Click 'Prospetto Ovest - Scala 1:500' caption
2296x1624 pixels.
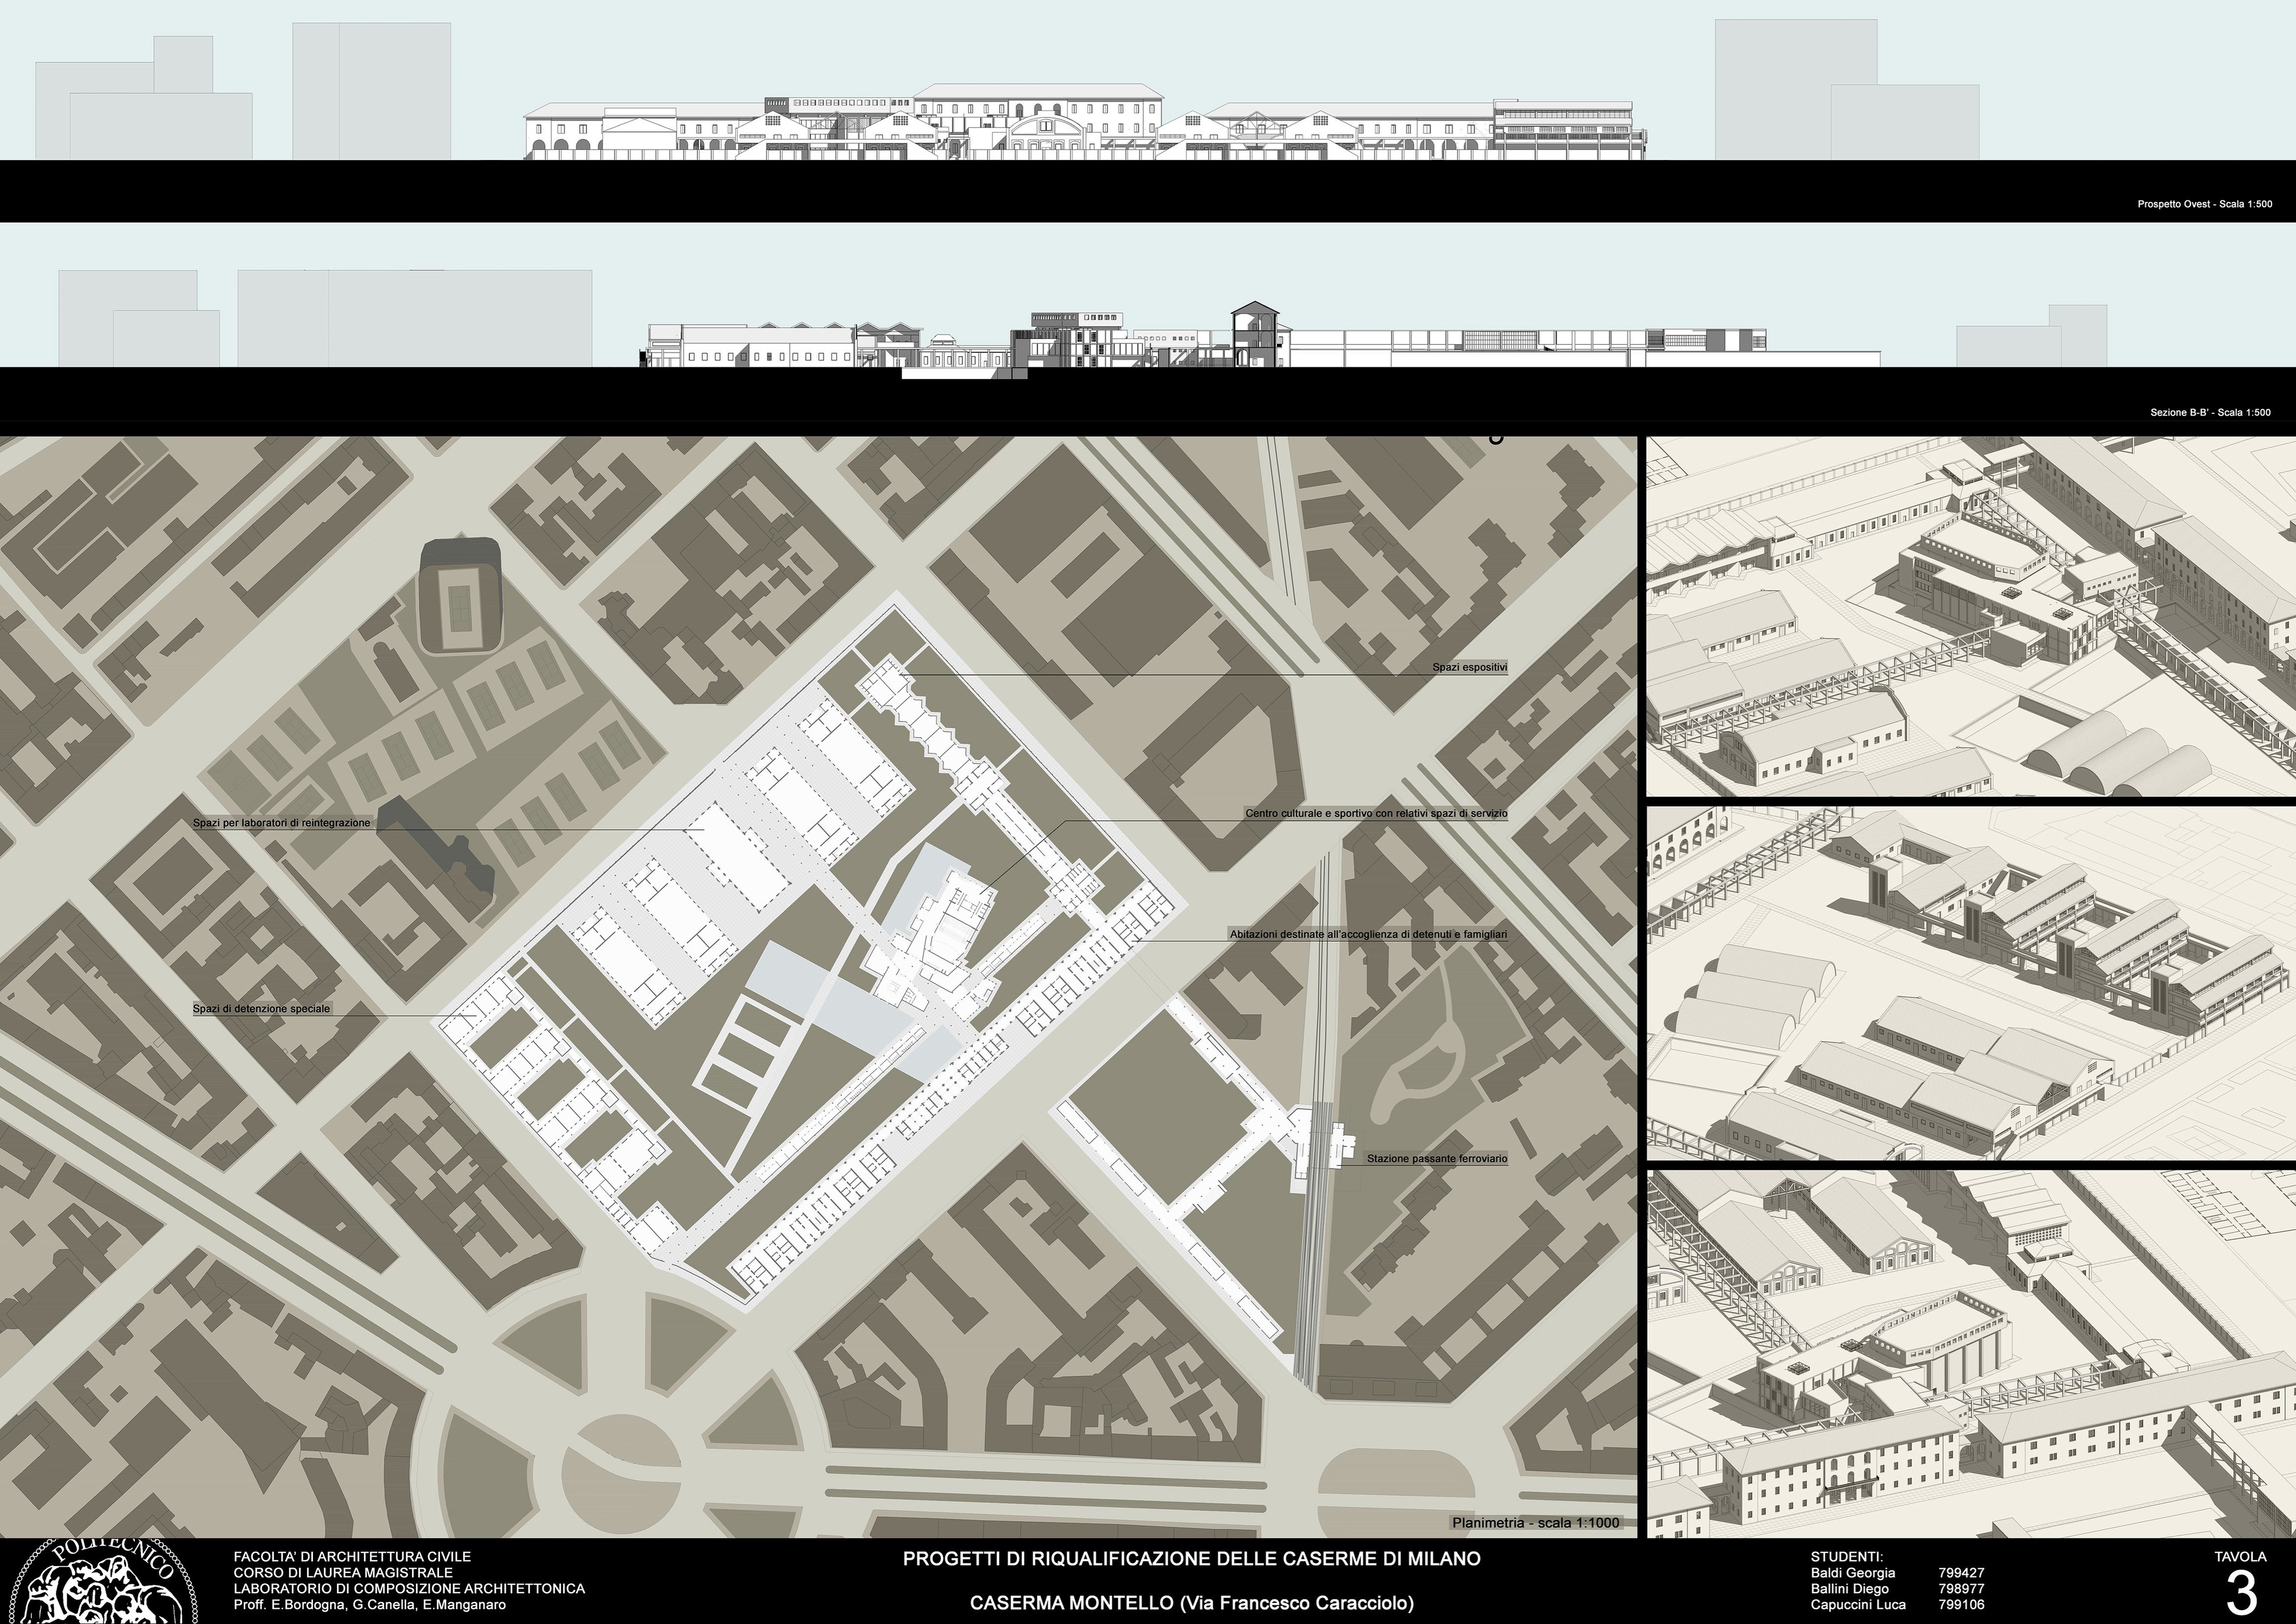2204,204
